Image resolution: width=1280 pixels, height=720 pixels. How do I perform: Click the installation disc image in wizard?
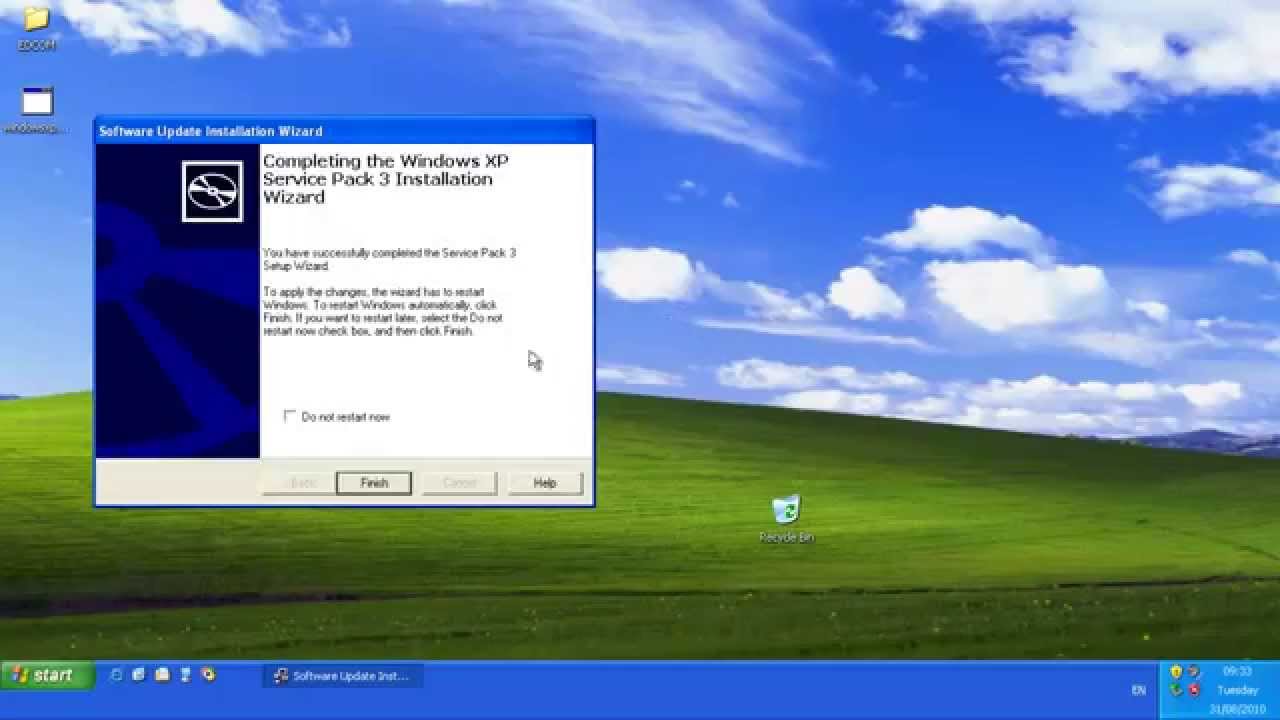(x=212, y=191)
